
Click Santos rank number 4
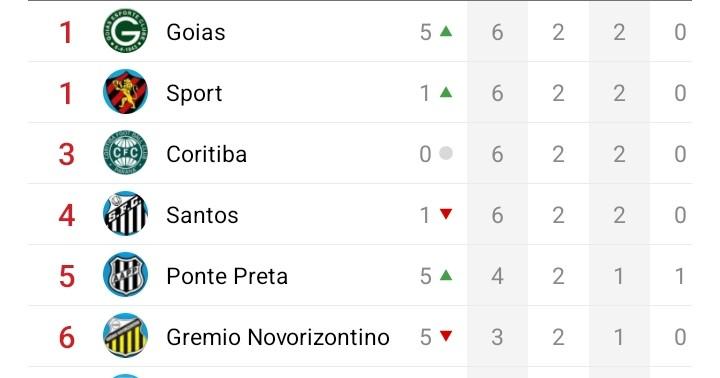tap(67, 215)
